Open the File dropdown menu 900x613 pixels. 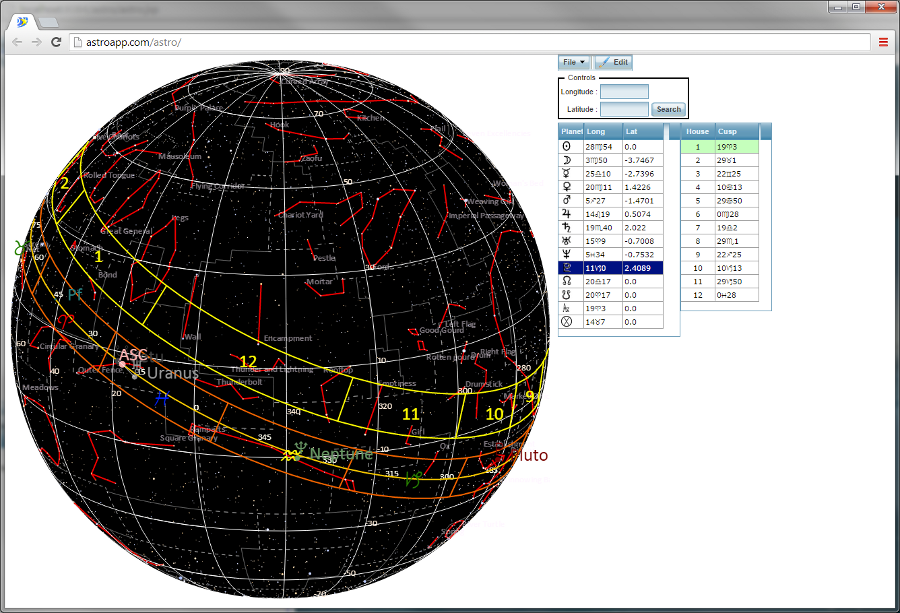(x=574, y=62)
